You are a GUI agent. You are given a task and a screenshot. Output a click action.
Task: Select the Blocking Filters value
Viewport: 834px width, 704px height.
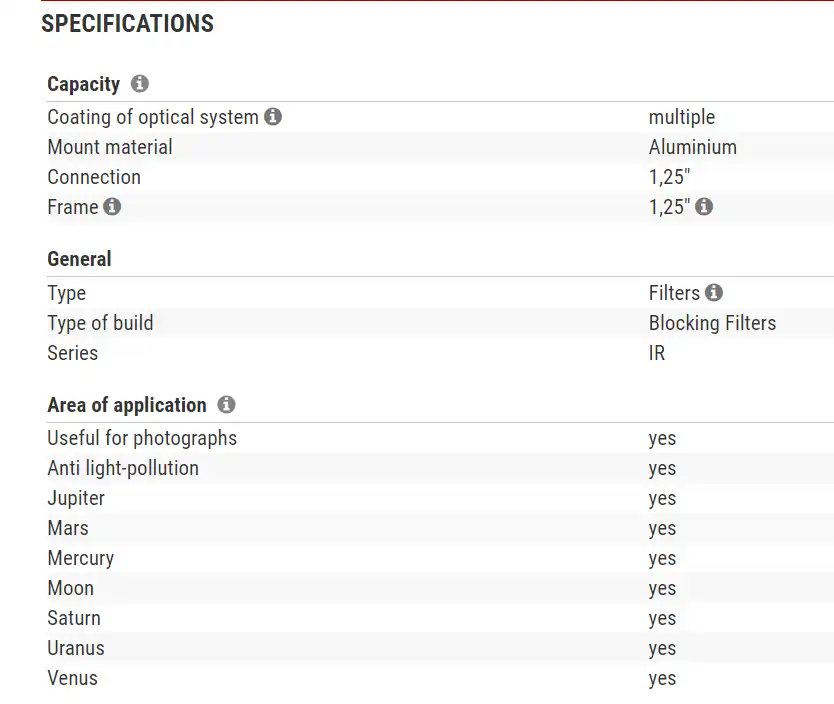tap(712, 323)
